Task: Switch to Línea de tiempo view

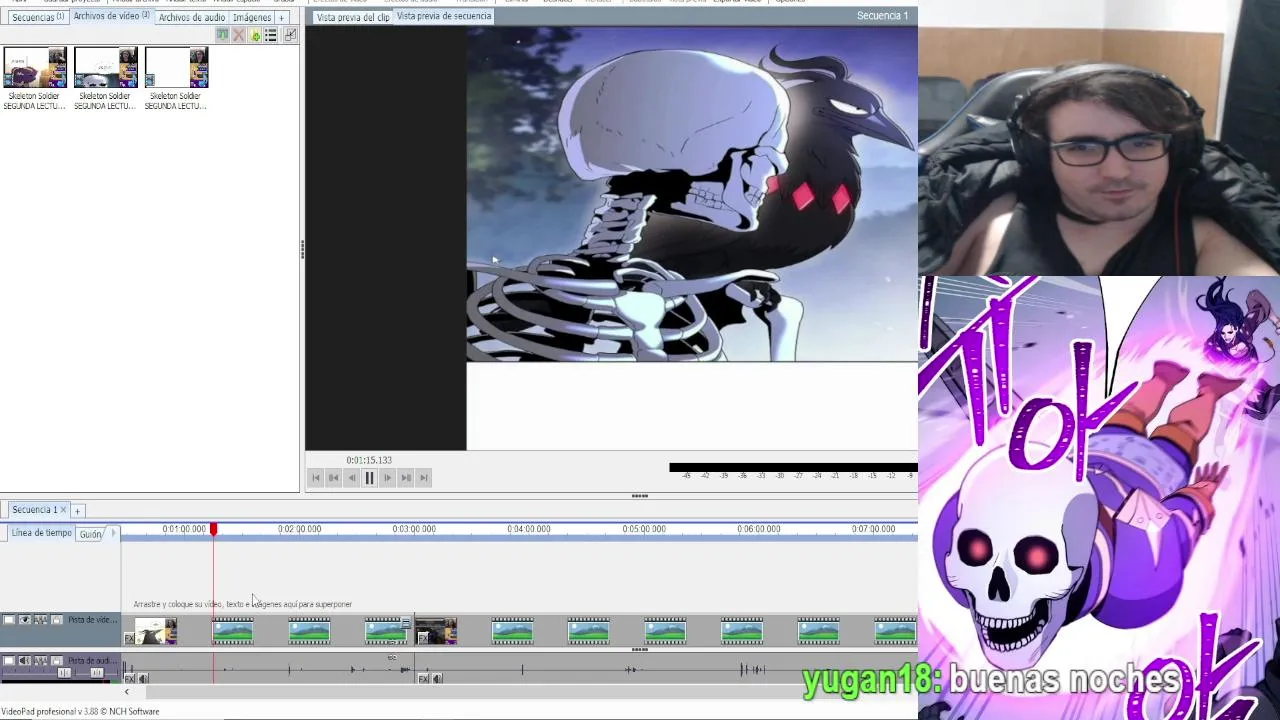Action: [41, 533]
